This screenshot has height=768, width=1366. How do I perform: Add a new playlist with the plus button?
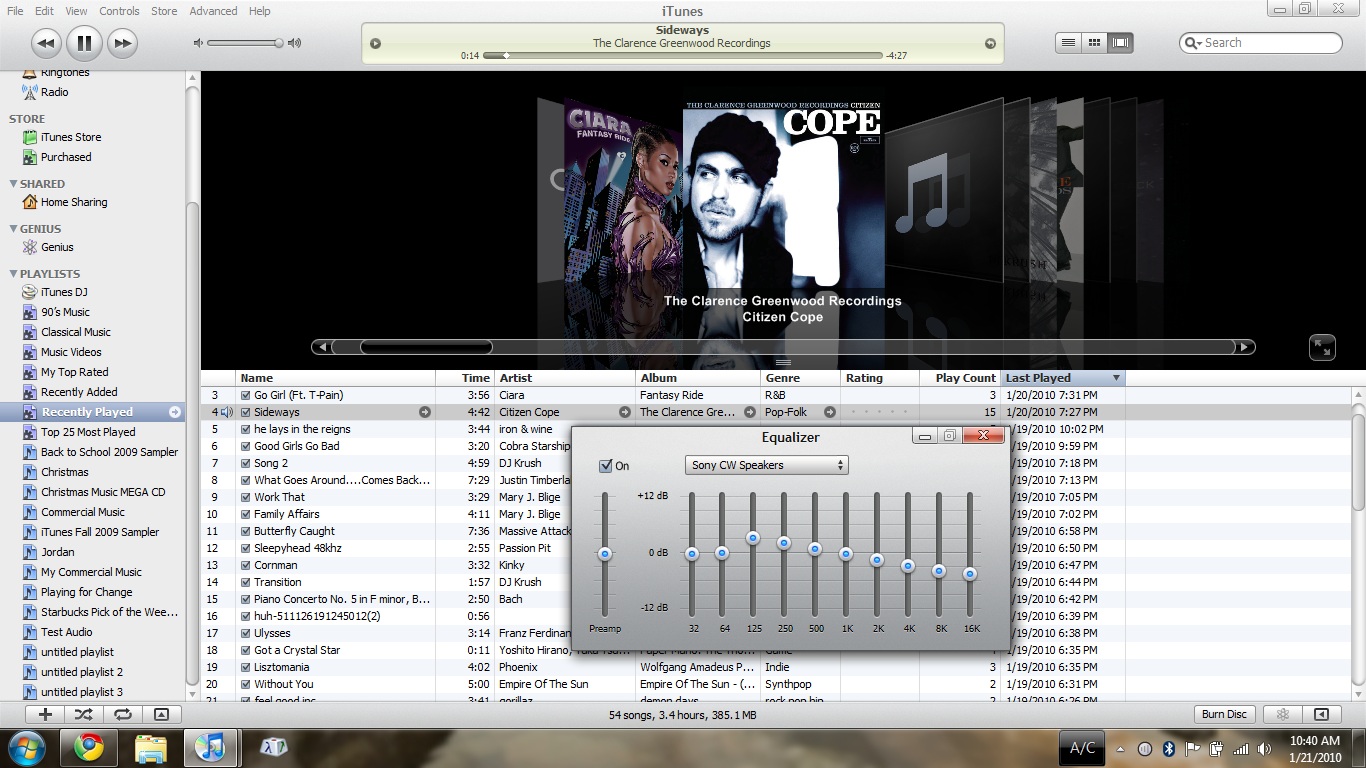pos(45,714)
